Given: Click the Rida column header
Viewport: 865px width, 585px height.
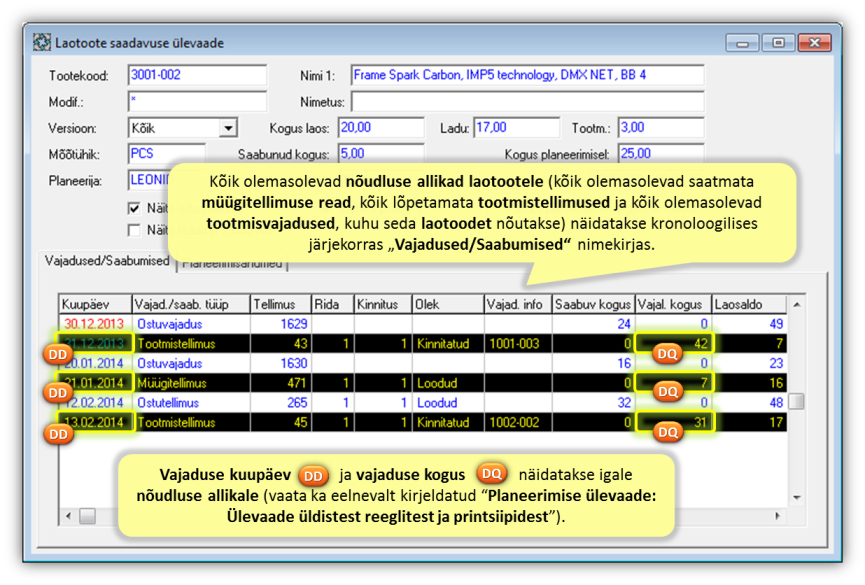Looking at the screenshot, I should click(333, 304).
